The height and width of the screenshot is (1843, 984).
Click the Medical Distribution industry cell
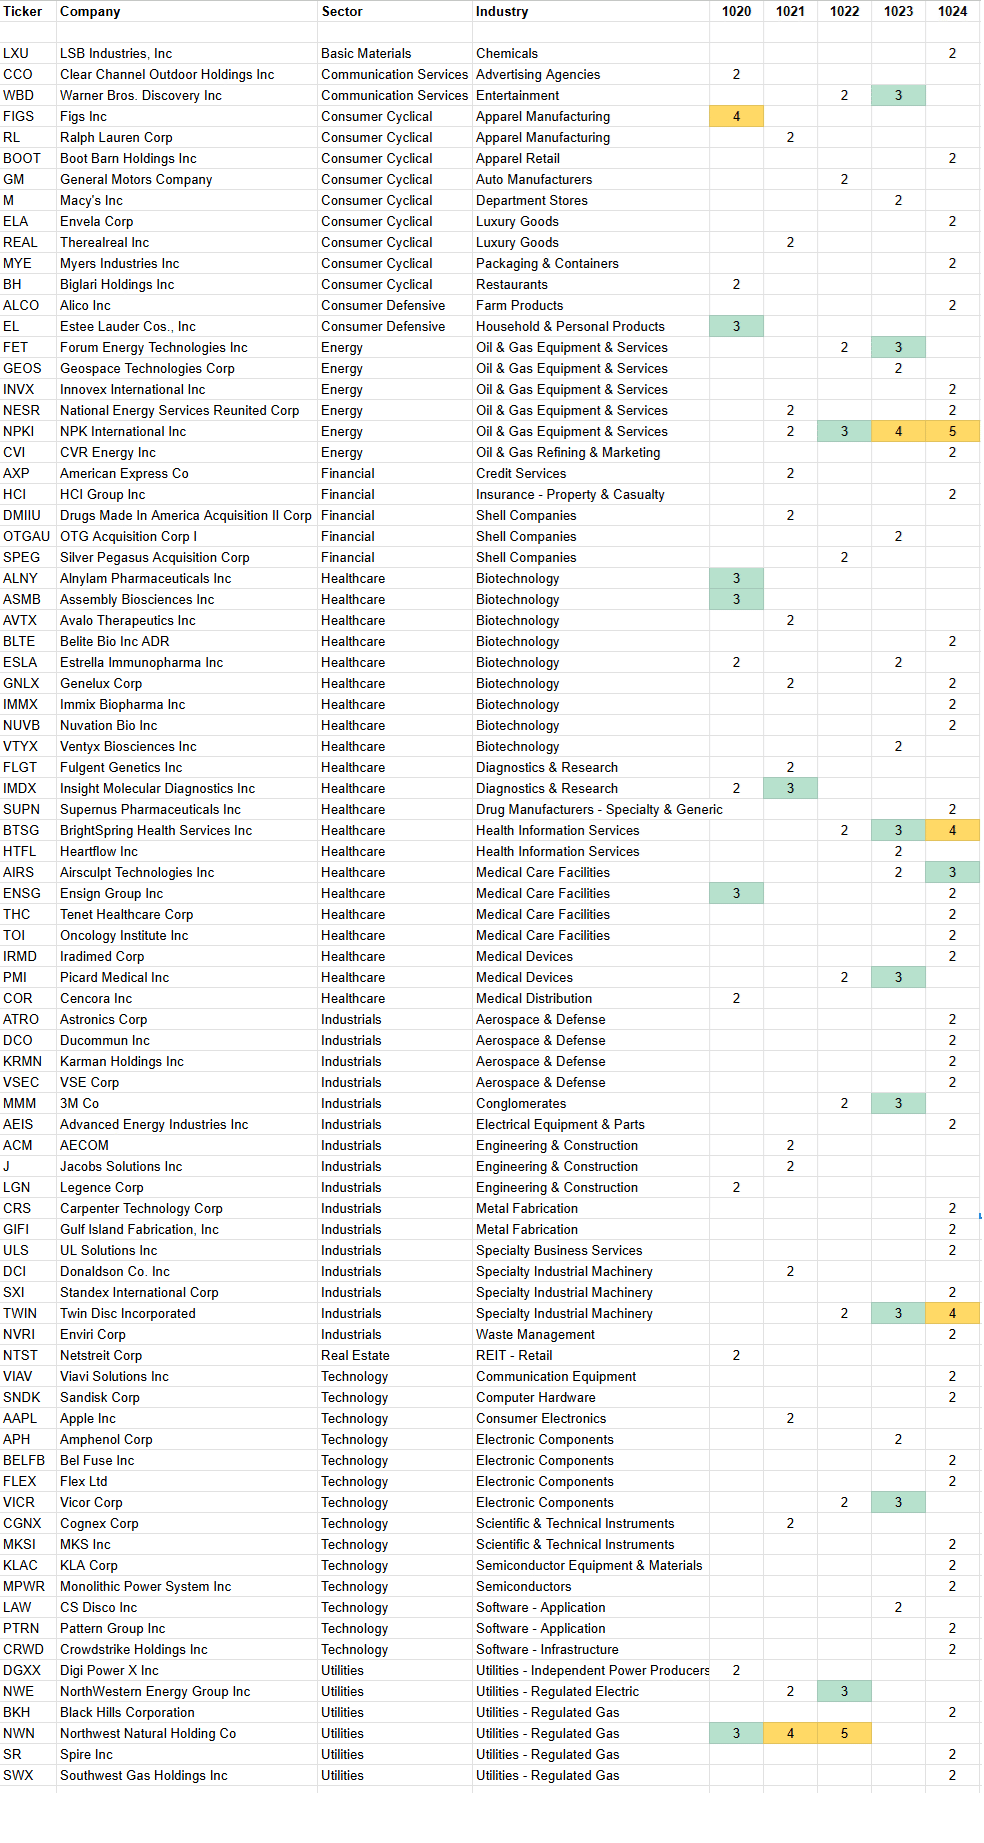591,998
